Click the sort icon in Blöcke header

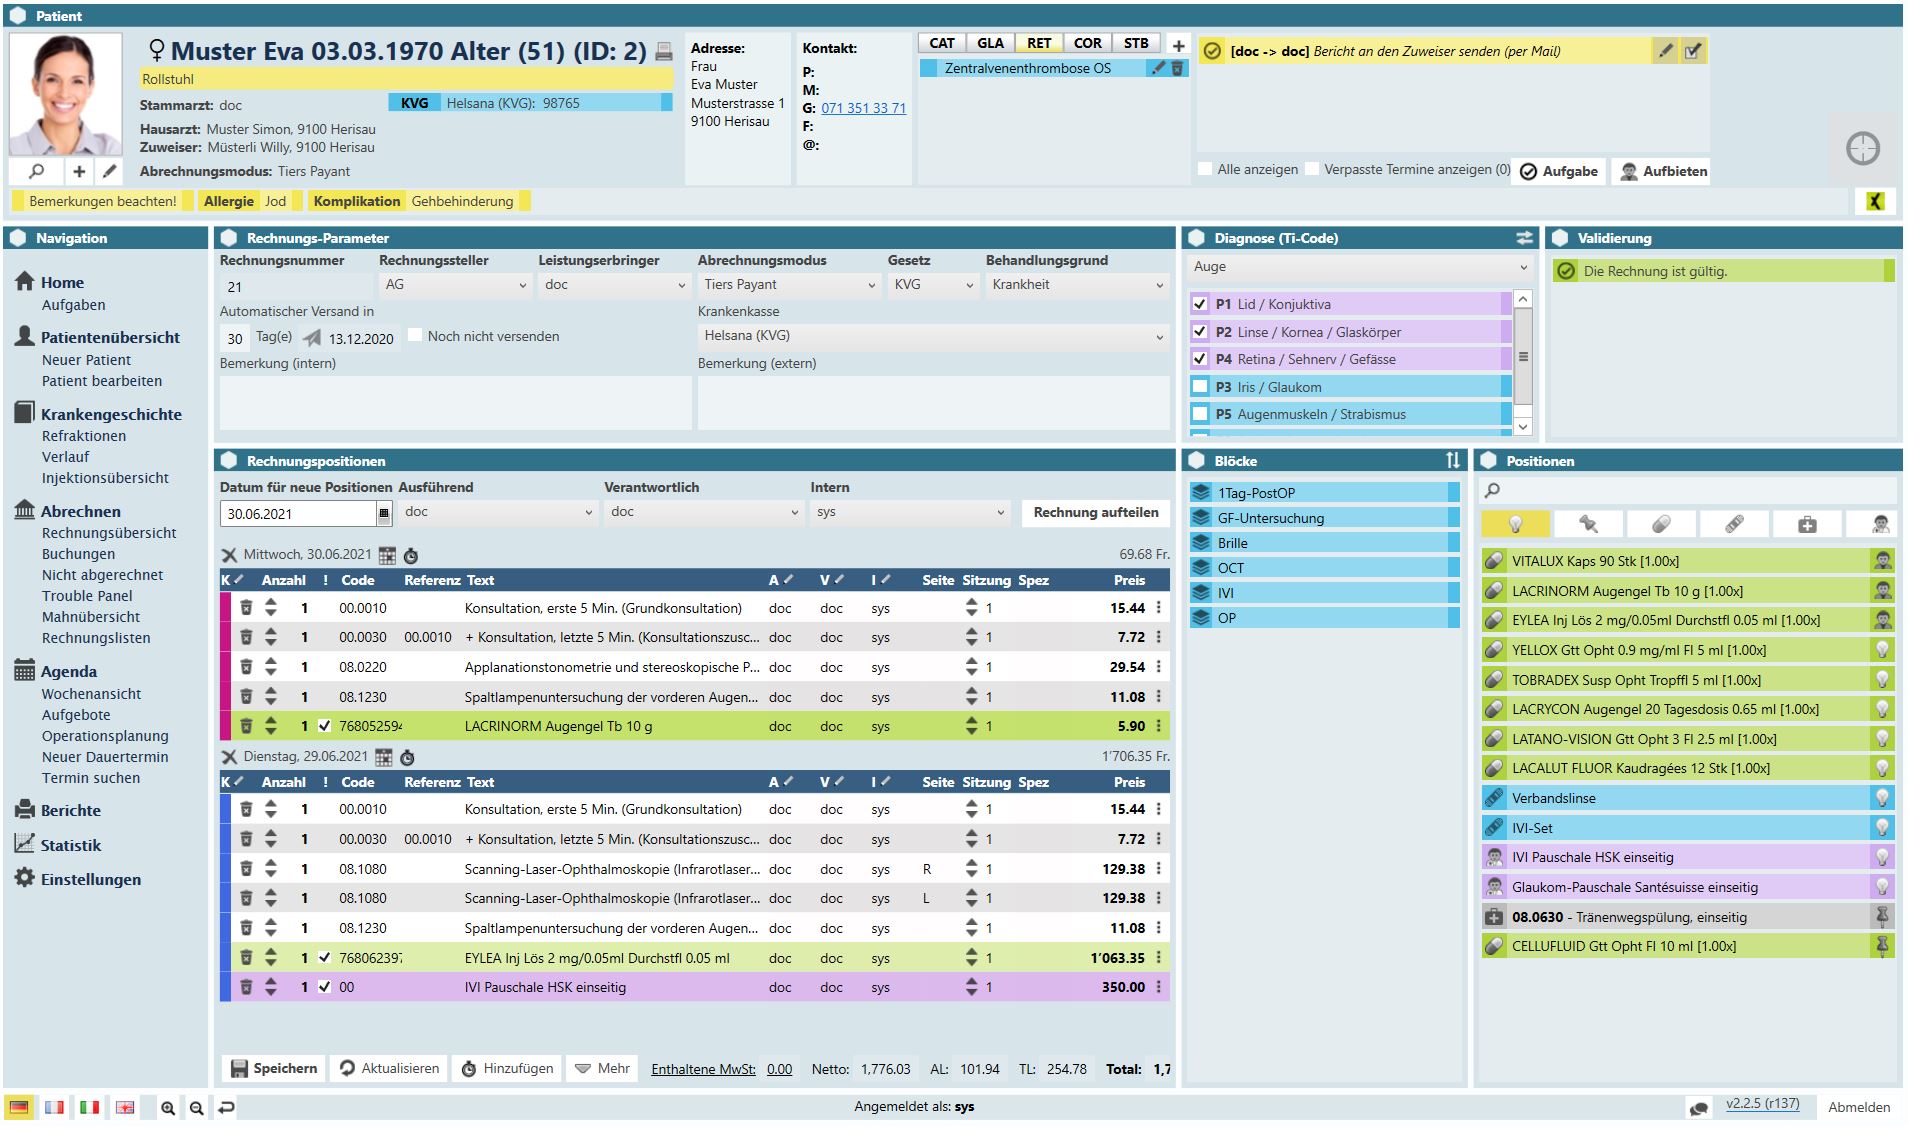pyautogui.click(x=1452, y=460)
